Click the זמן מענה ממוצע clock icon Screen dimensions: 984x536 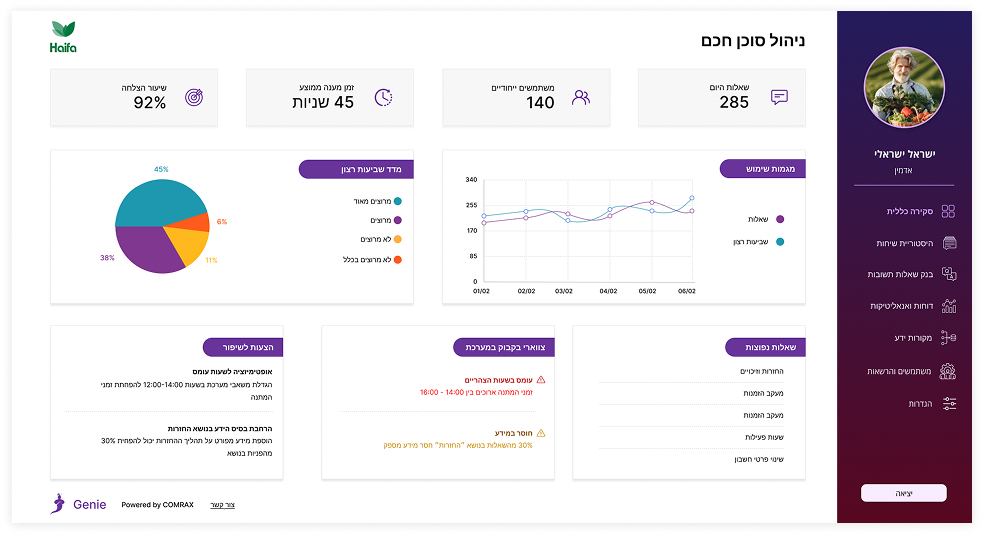point(384,97)
